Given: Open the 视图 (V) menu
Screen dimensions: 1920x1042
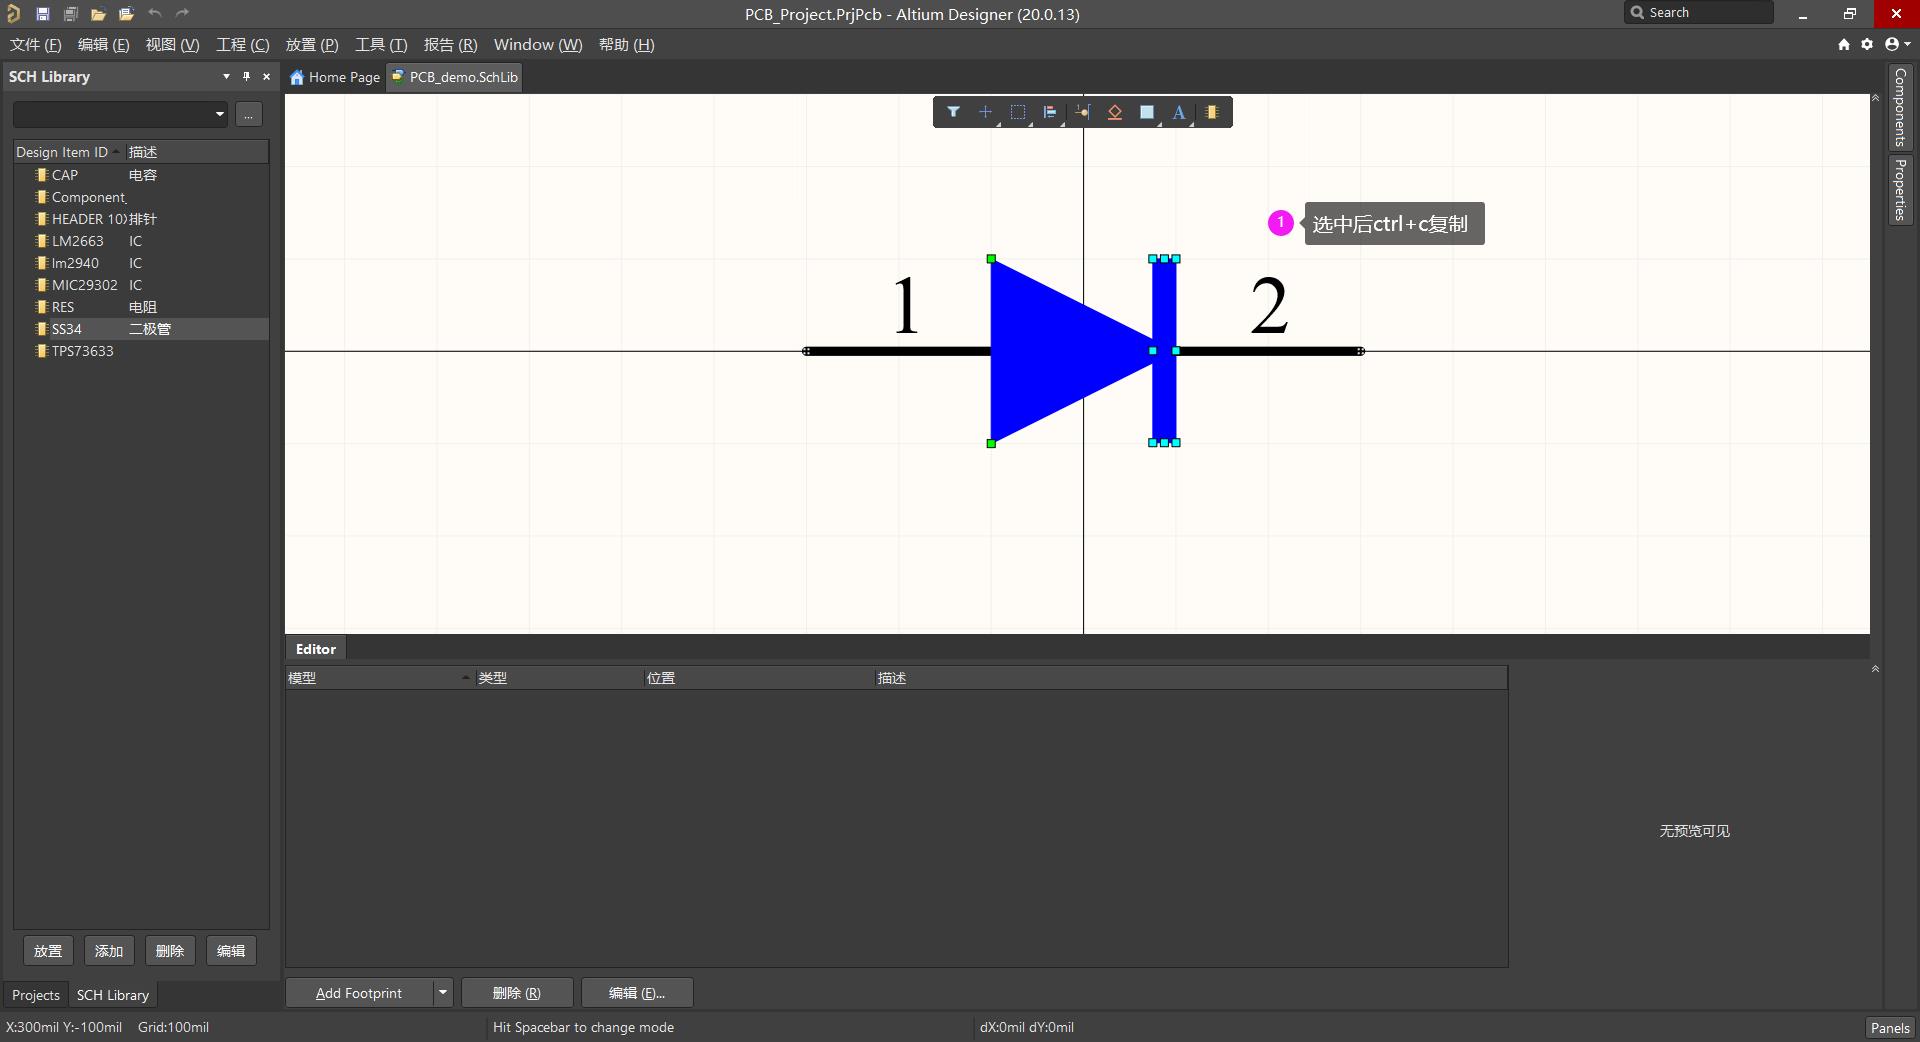Looking at the screenshot, I should [172, 45].
